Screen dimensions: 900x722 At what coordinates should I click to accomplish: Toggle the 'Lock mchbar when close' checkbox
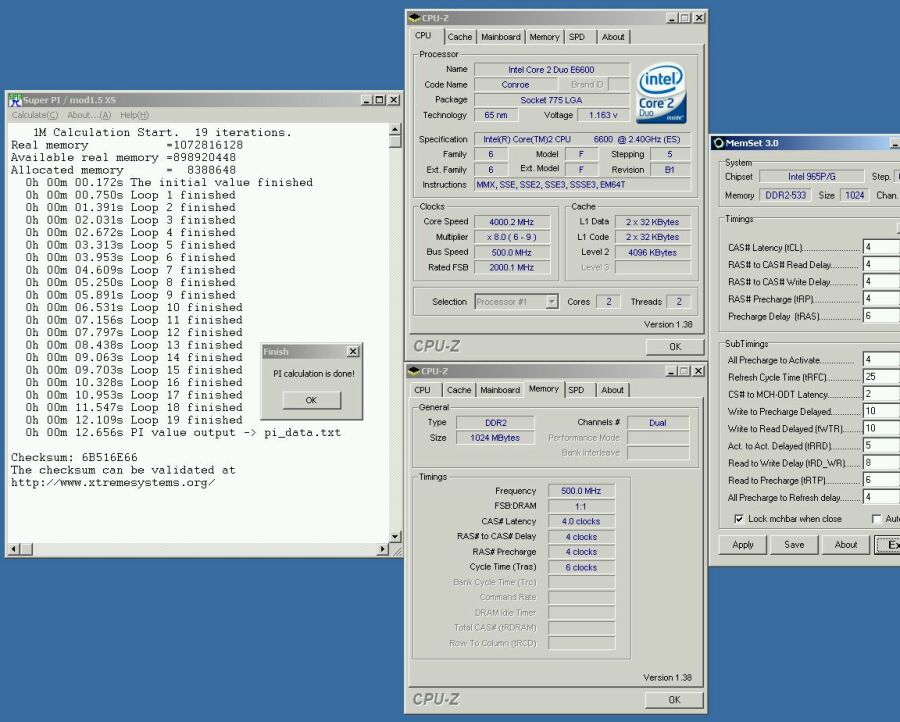[x=739, y=519]
